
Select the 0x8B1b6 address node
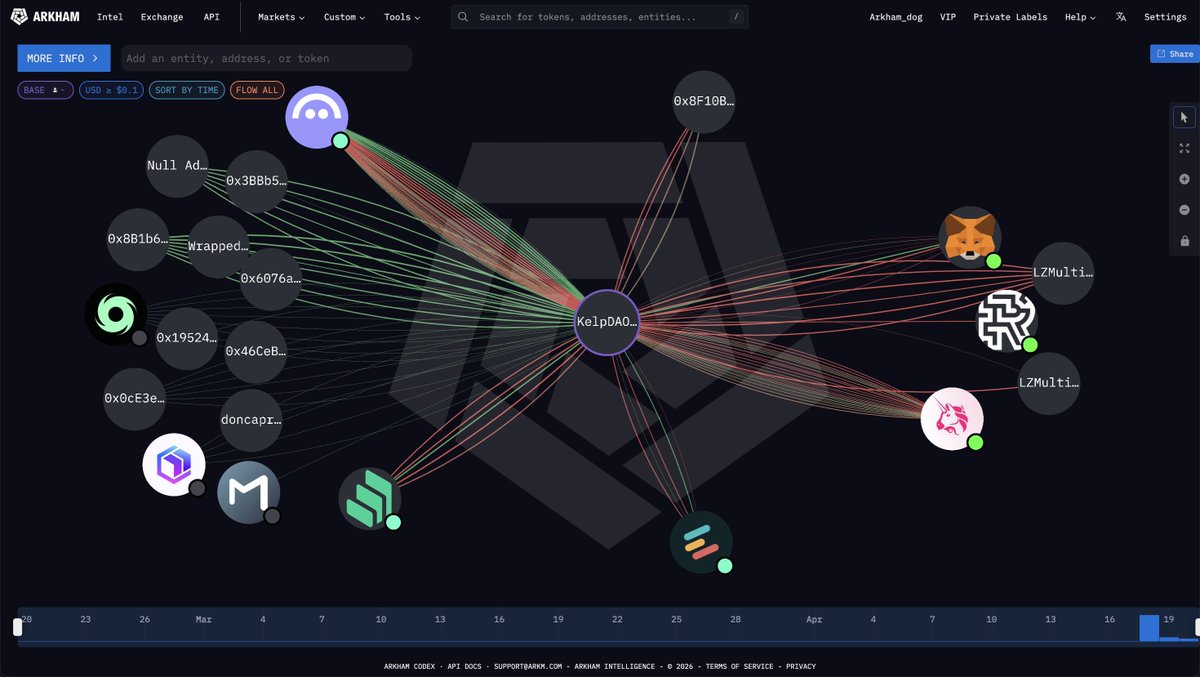[x=138, y=240]
